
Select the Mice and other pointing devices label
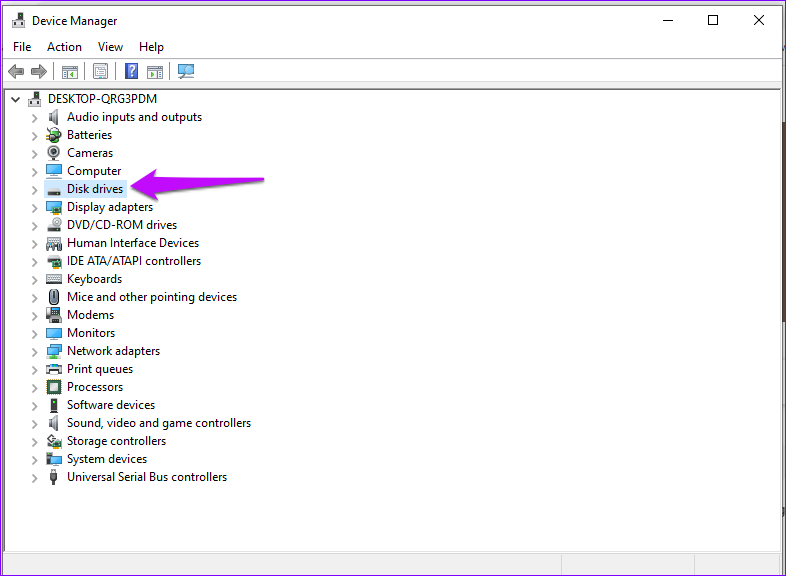pyautogui.click(x=152, y=297)
